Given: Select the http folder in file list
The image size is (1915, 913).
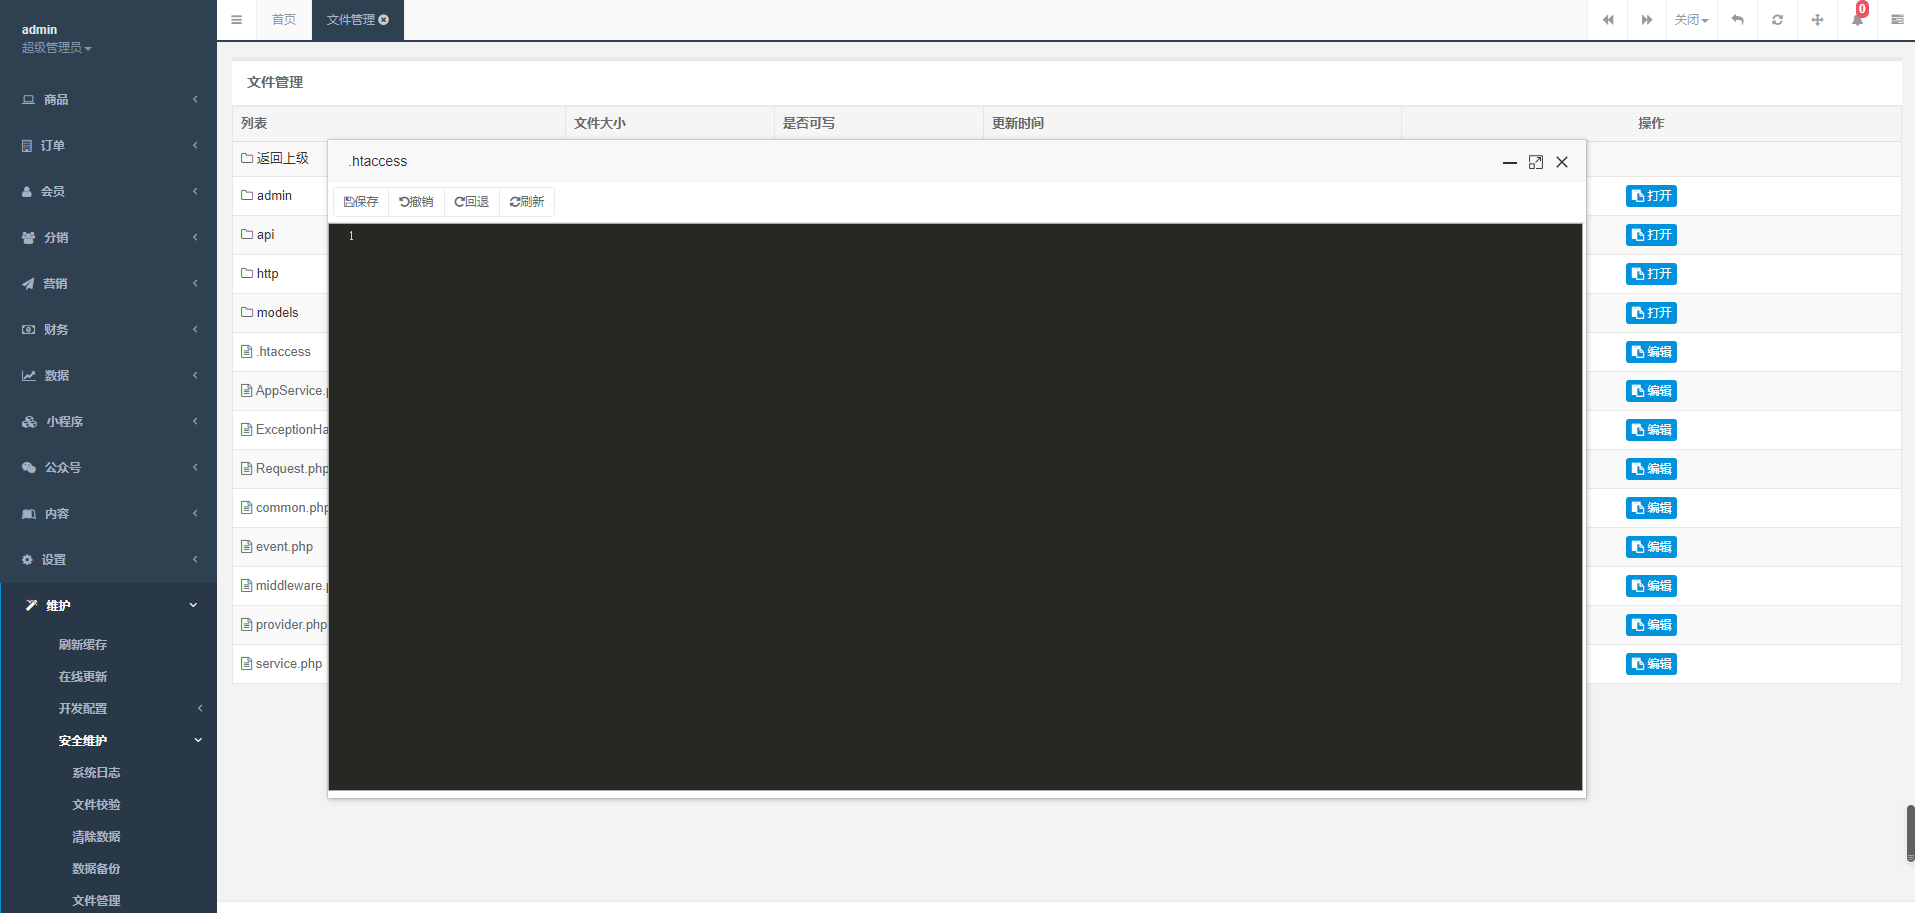Looking at the screenshot, I should point(259,274).
